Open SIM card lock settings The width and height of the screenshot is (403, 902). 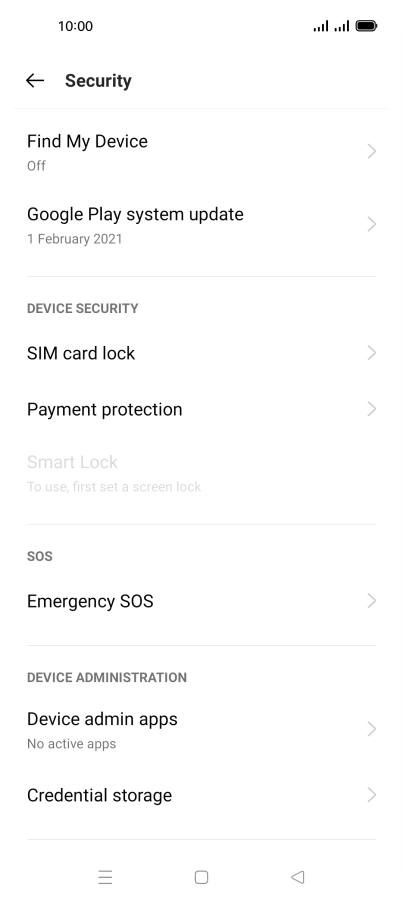[x=201, y=353]
